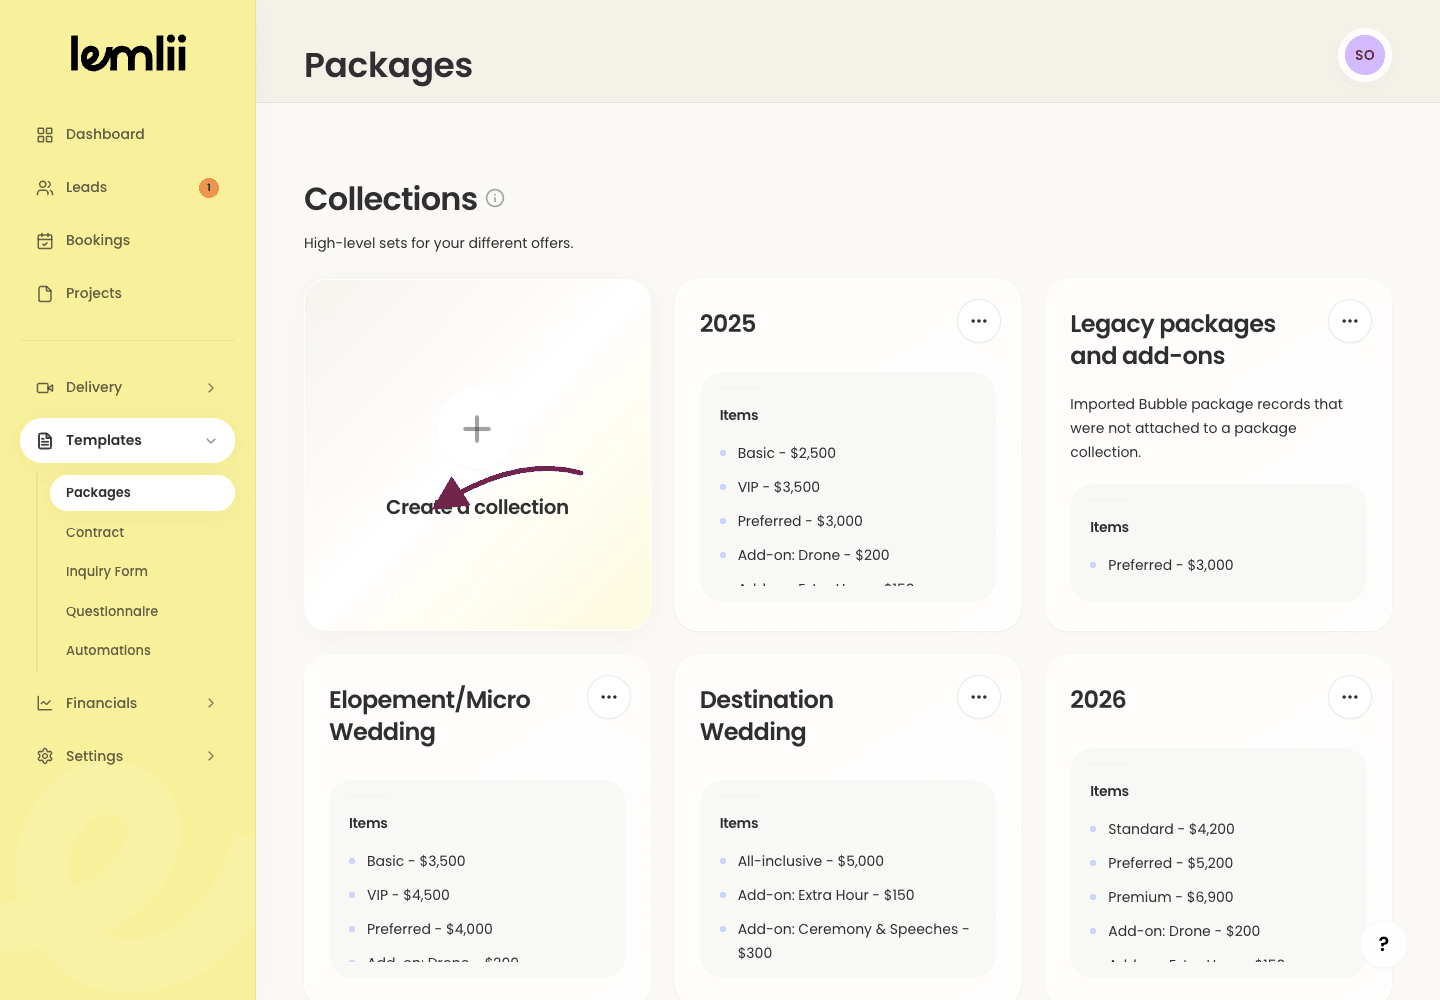Open the Destination Wedding collection title

(x=767, y=716)
